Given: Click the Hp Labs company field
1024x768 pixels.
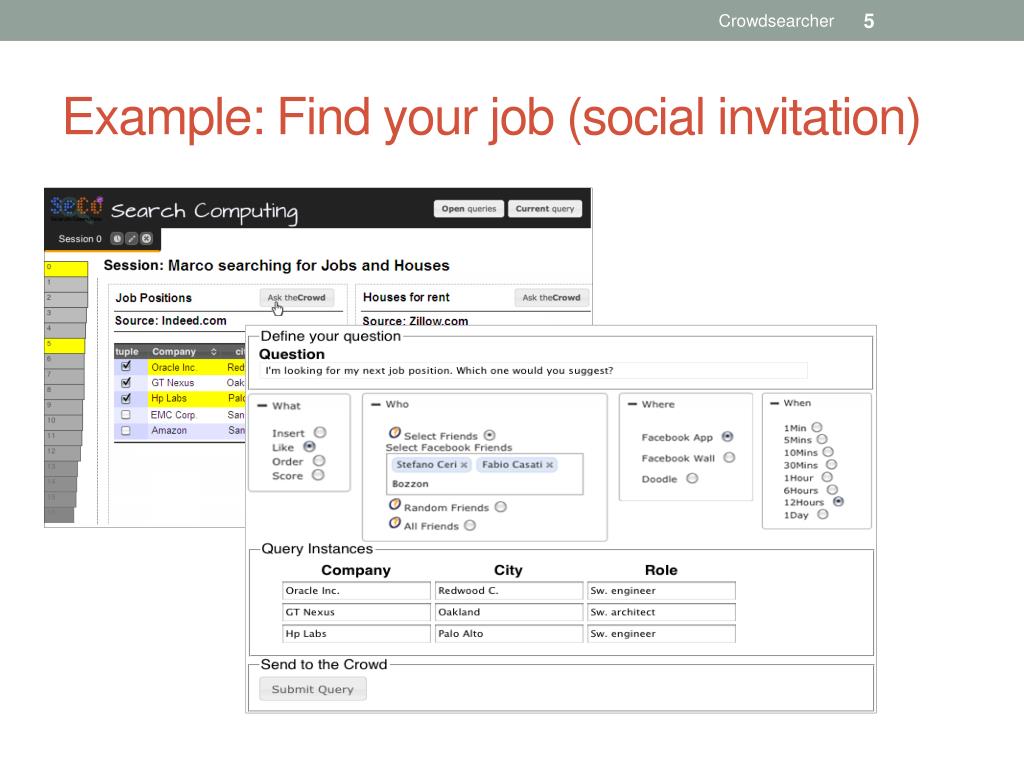Looking at the screenshot, I should [357, 634].
